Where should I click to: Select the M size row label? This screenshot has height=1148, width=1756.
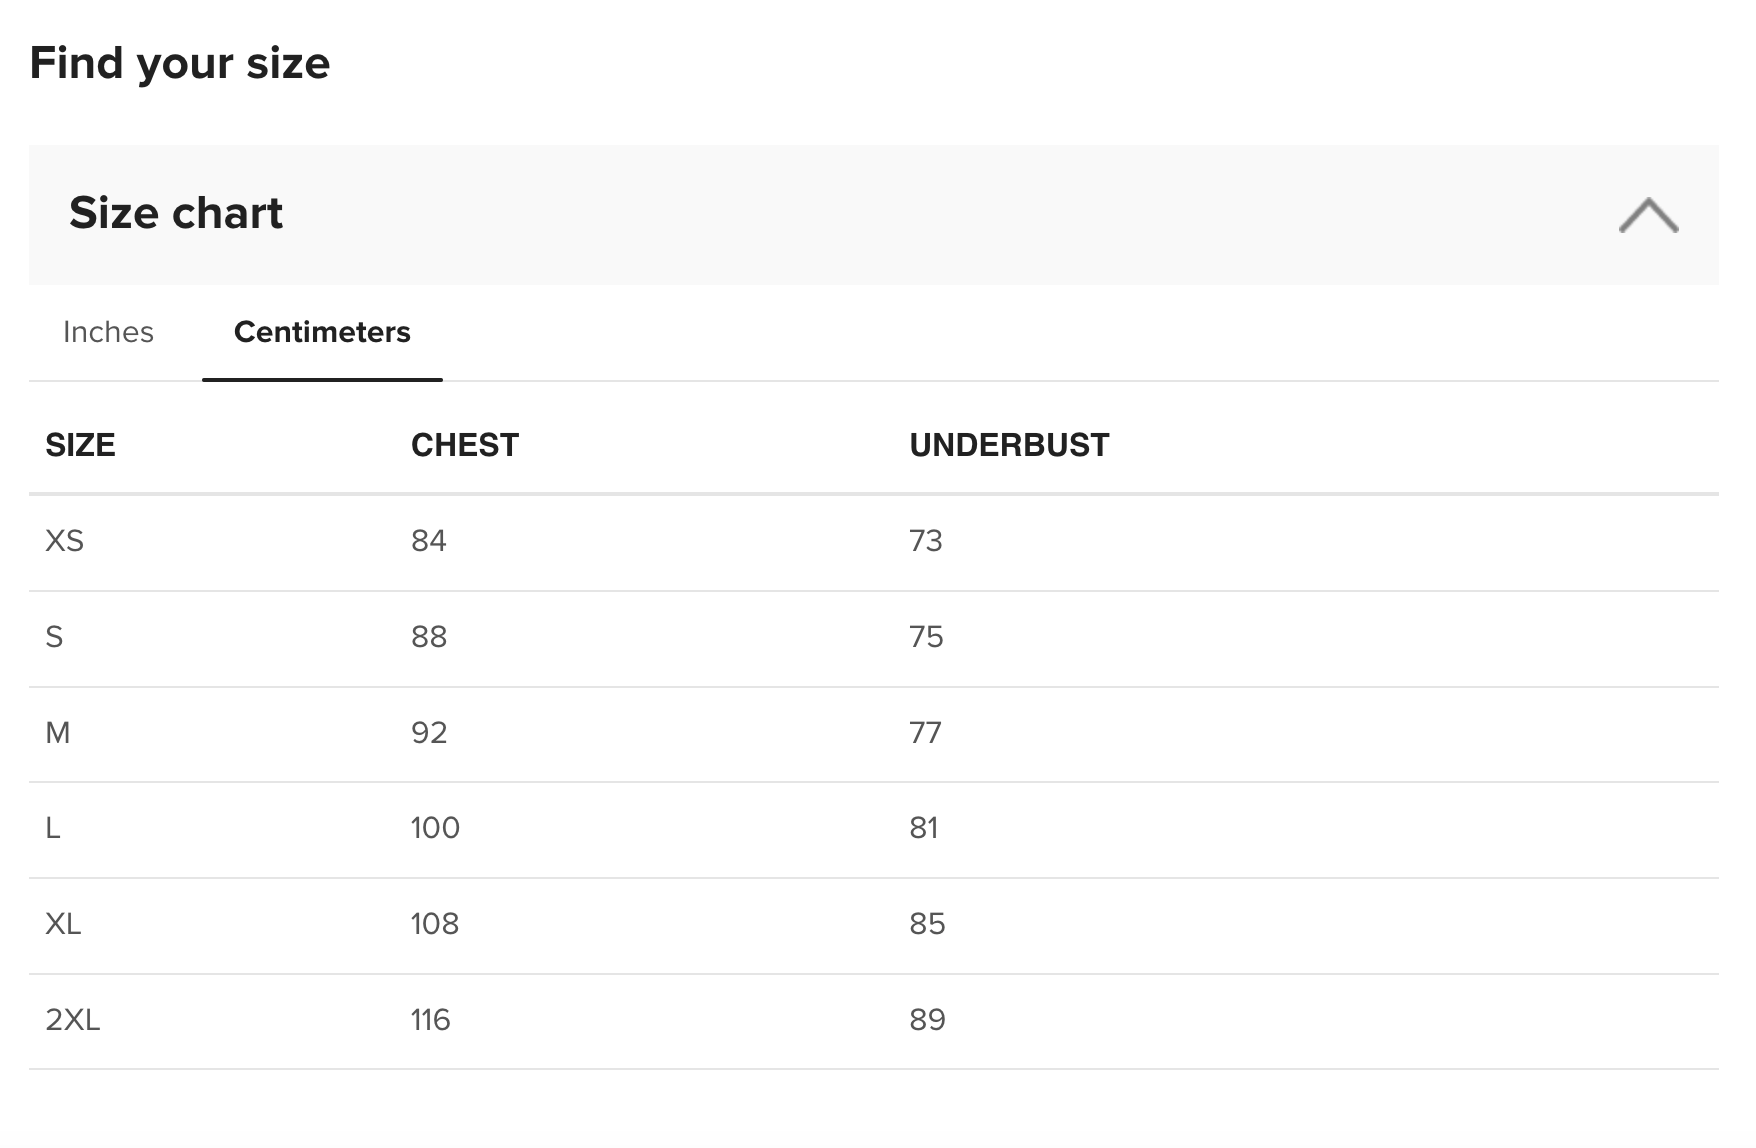pyautogui.click(x=58, y=733)
